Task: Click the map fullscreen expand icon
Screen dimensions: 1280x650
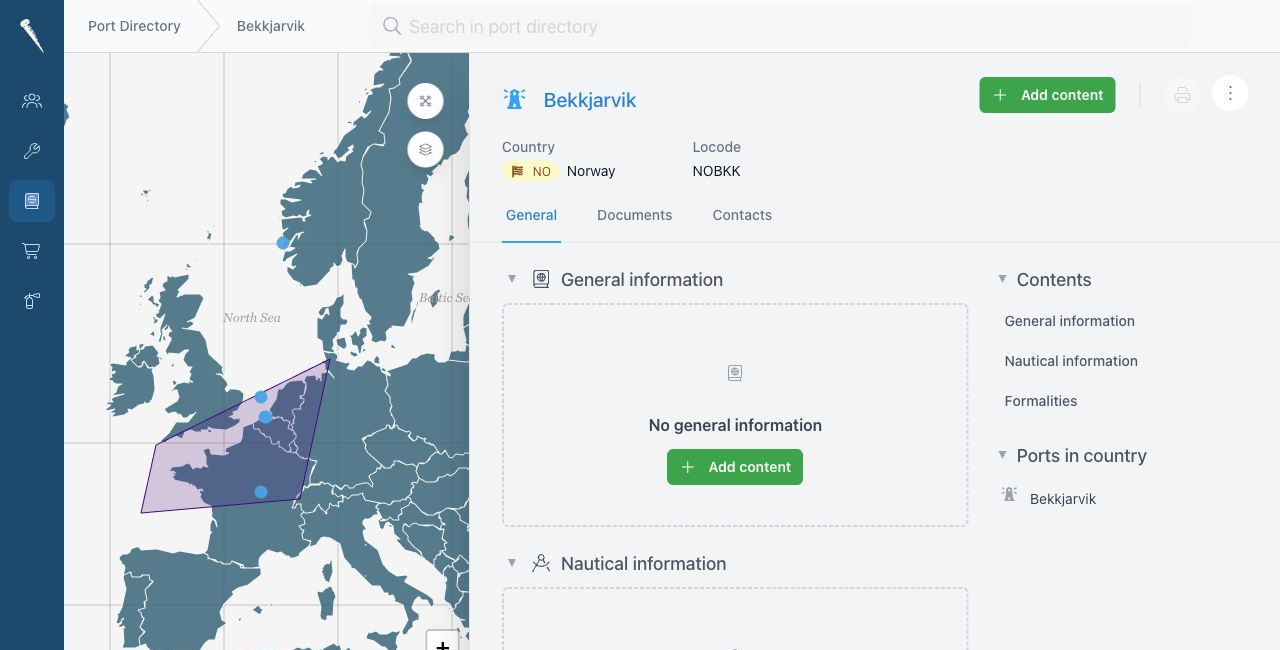Action: point(425,101)
